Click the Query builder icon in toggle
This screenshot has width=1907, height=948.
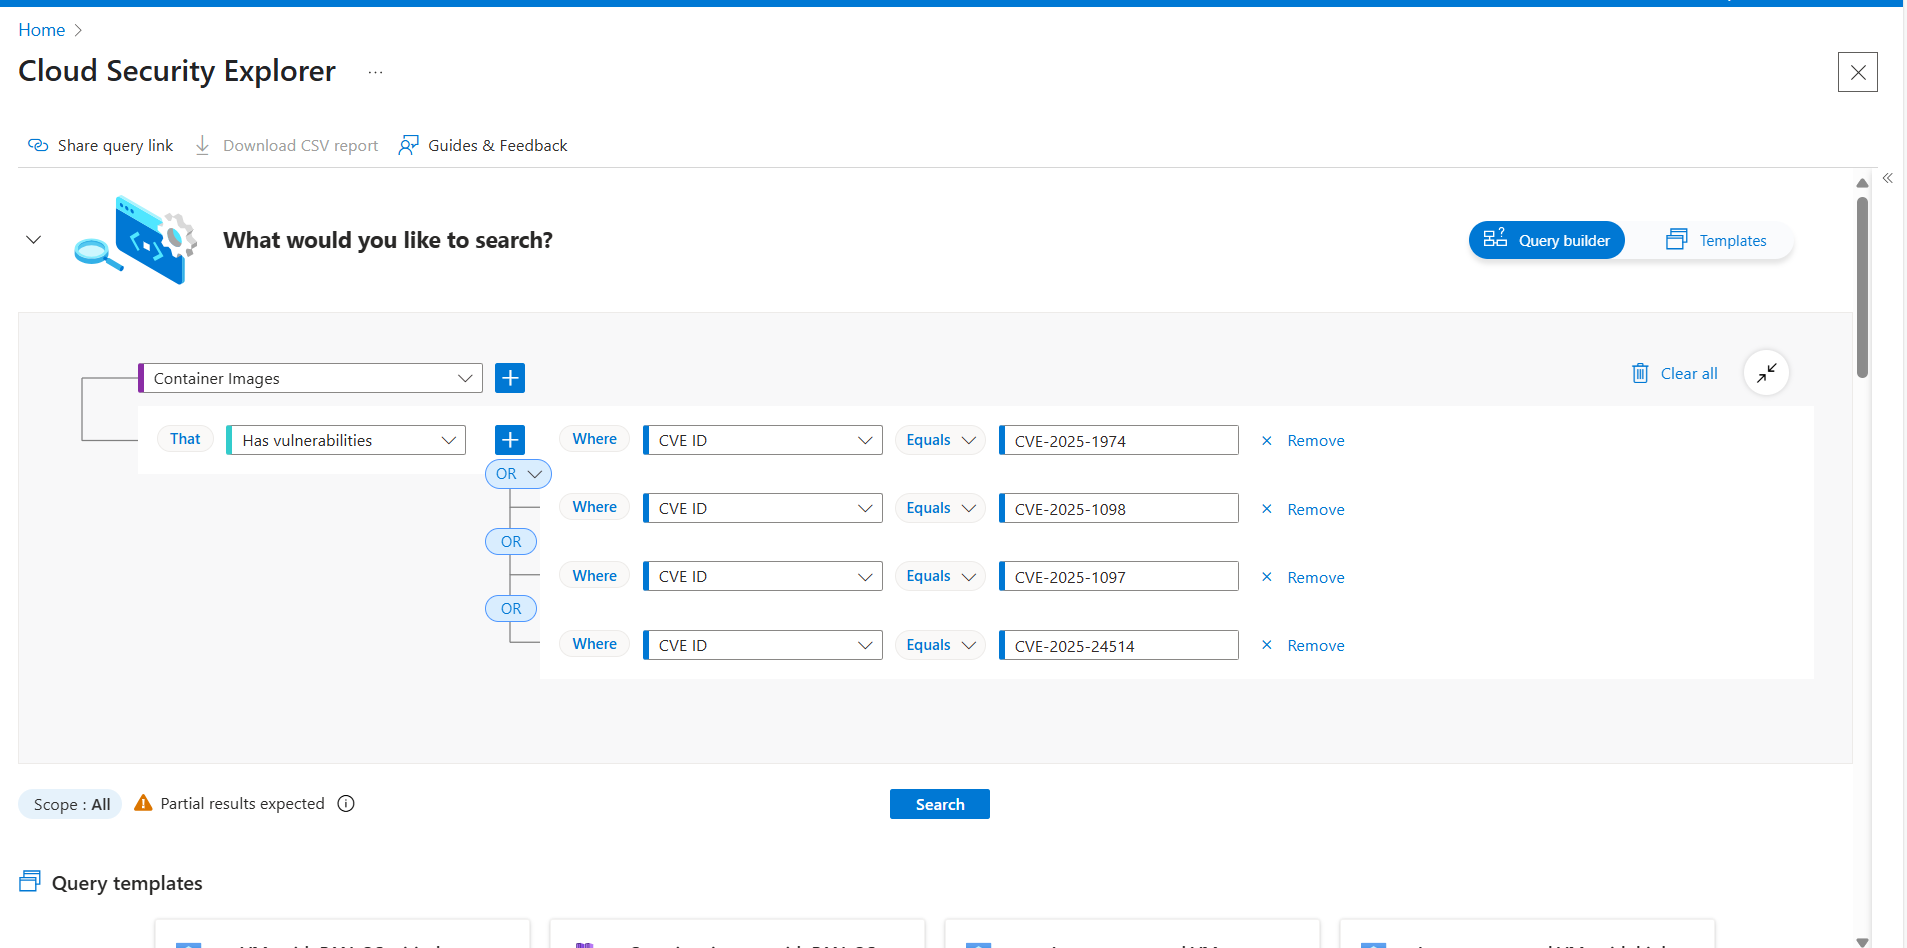[1495, 238]
